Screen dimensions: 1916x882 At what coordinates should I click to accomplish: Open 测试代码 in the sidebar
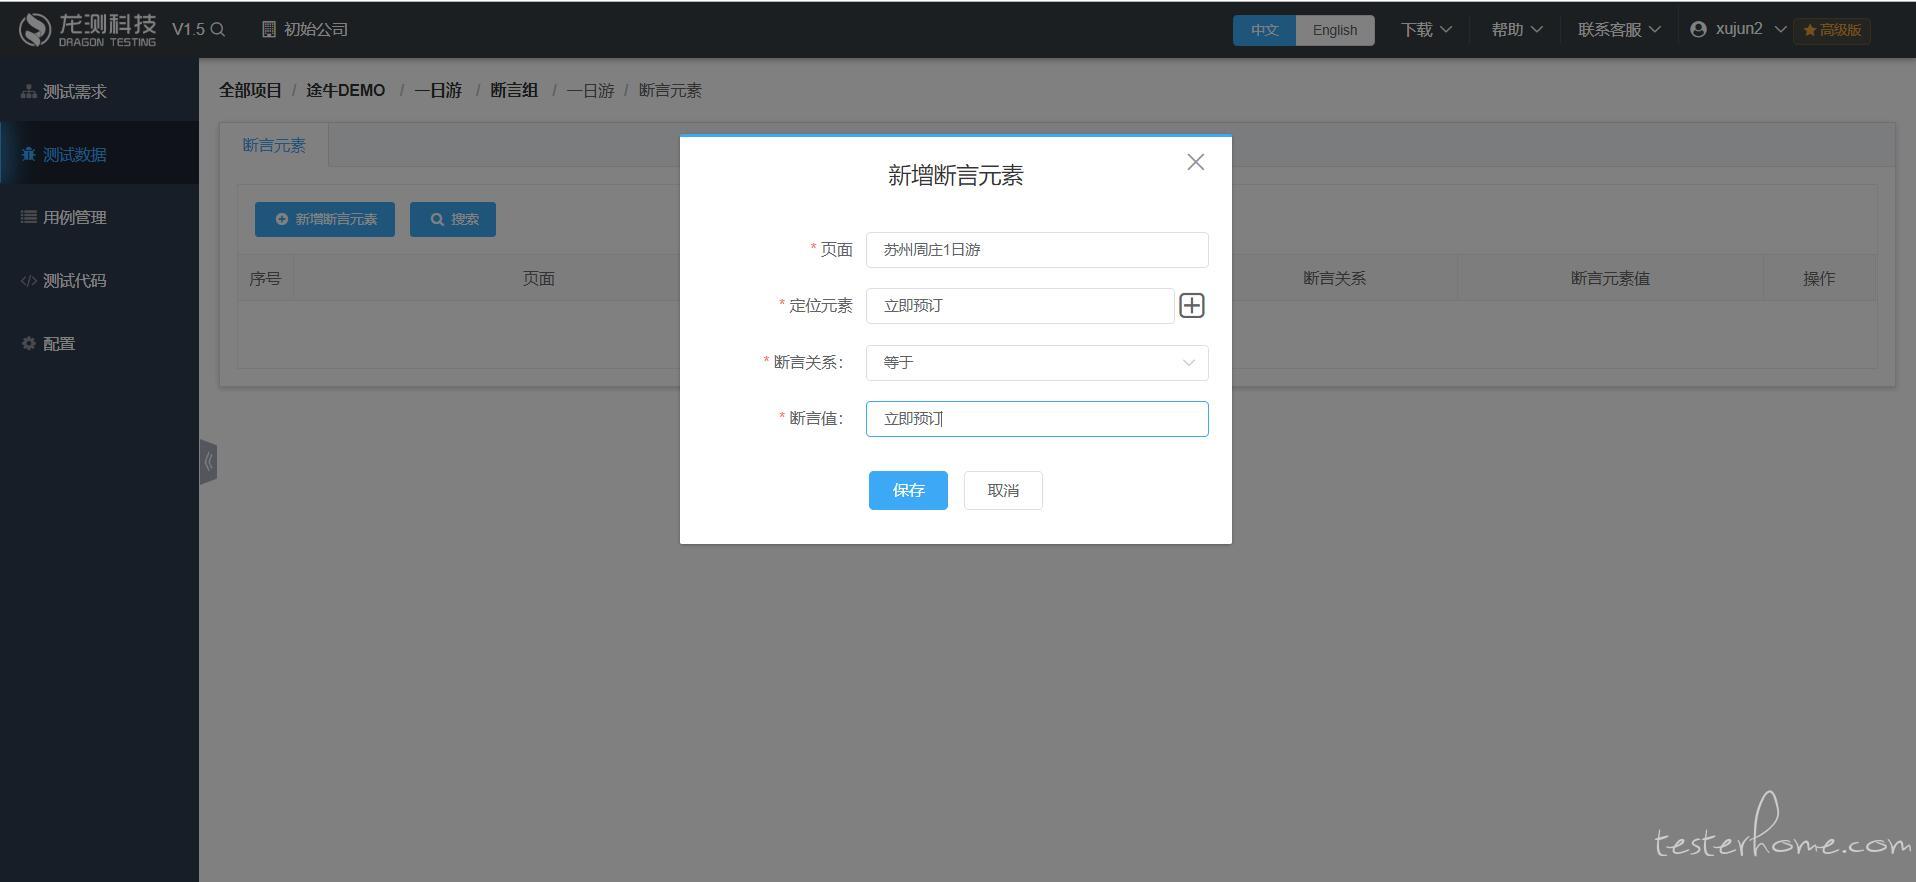tap(99, 280)
